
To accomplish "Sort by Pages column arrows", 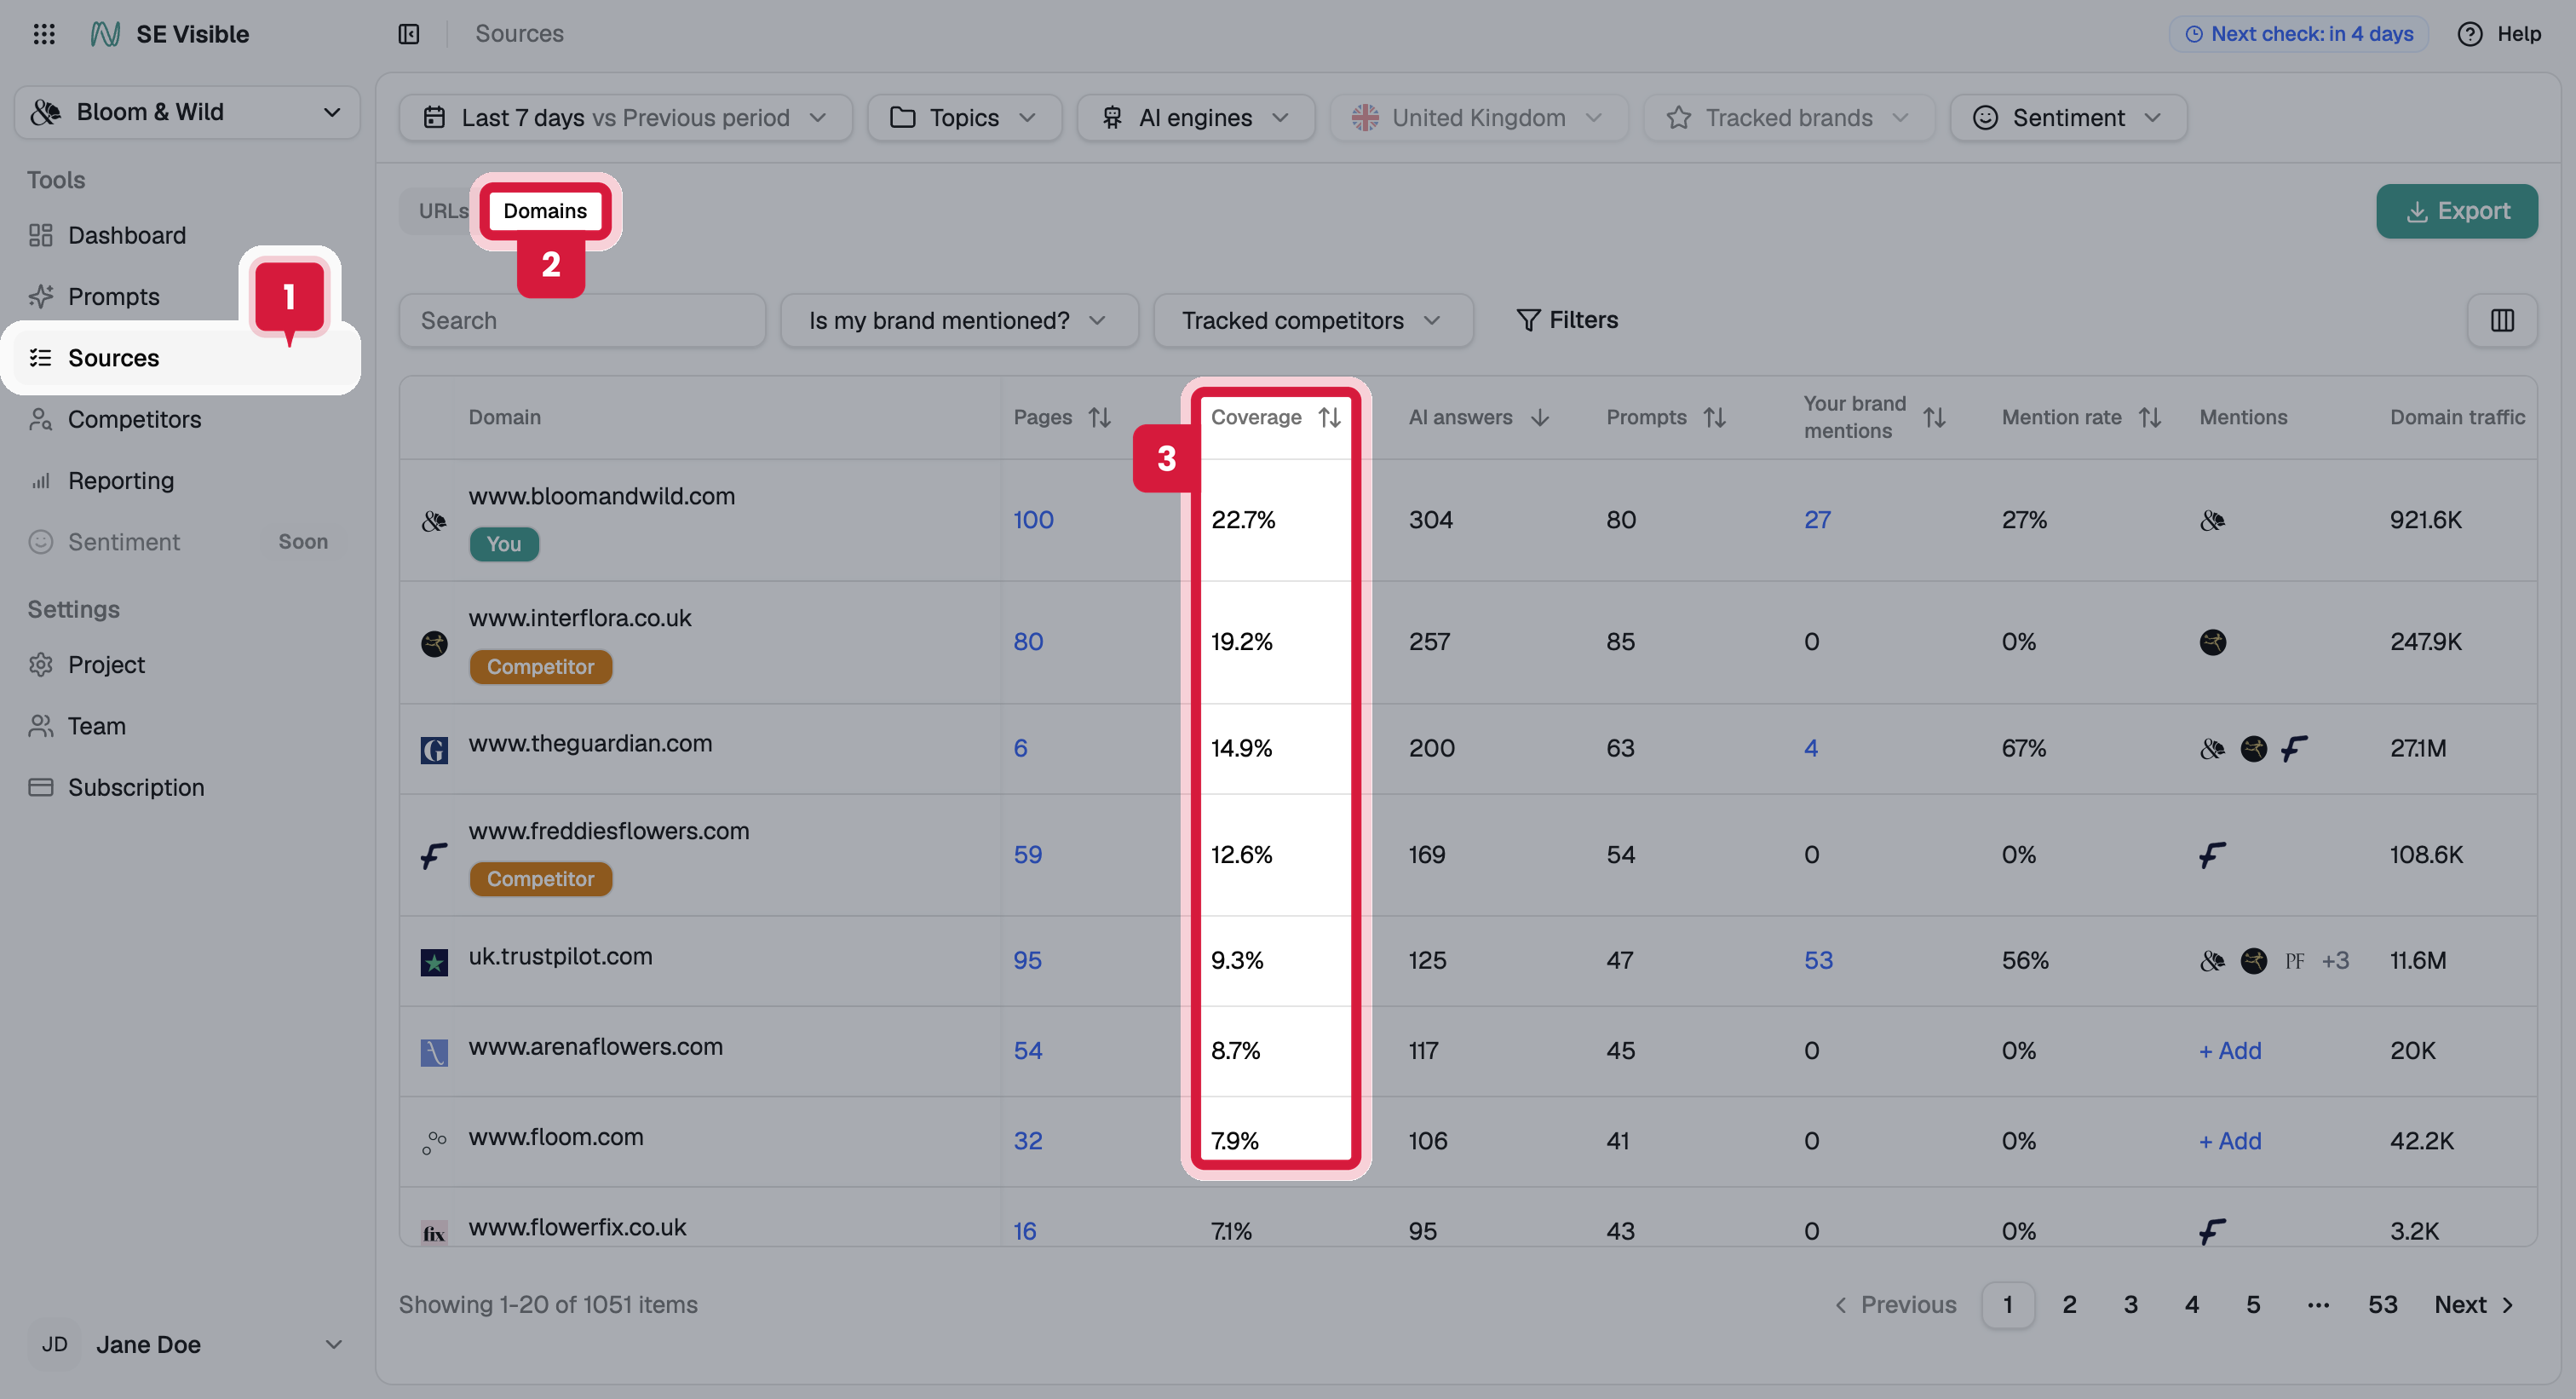I will coord(1100,417).
